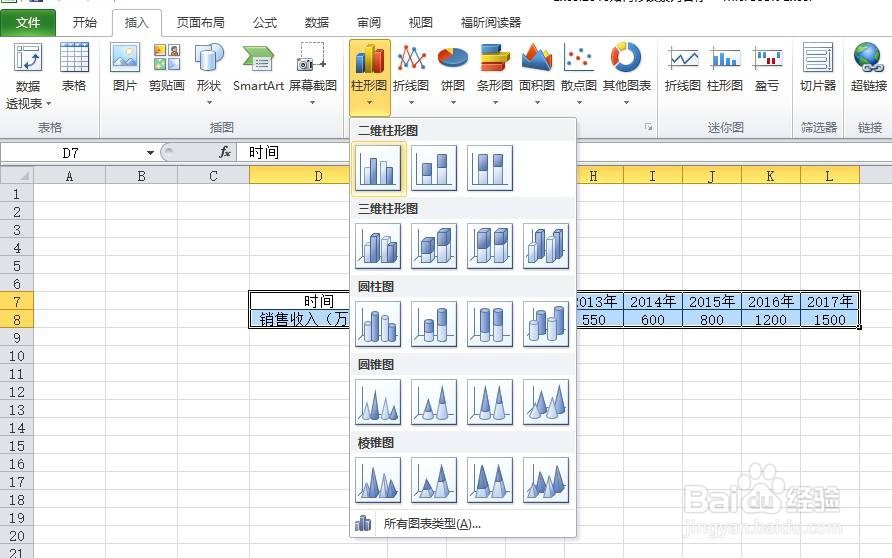892x558 pixels.
Task: Choose the 2-D 100% stacked column chart
Action: [x=489, y=168]
